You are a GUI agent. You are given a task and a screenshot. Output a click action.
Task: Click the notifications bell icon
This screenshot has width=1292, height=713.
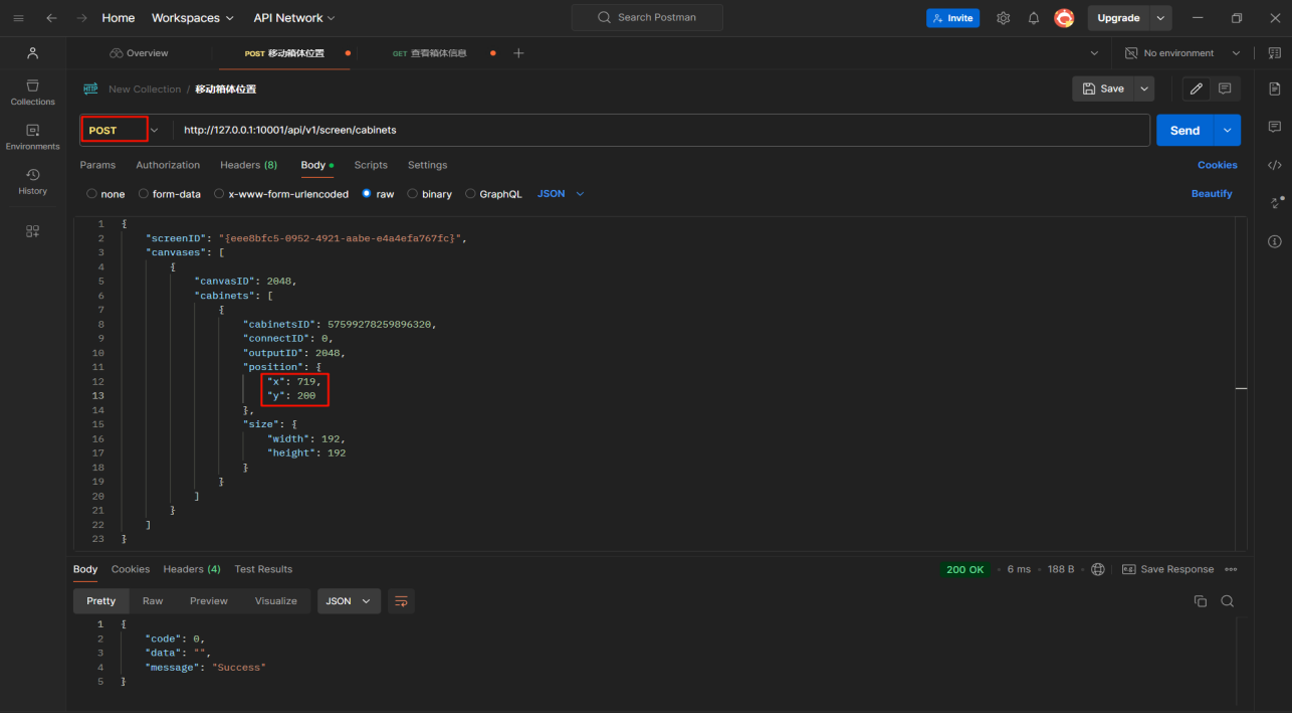(x=1033, y=18)
